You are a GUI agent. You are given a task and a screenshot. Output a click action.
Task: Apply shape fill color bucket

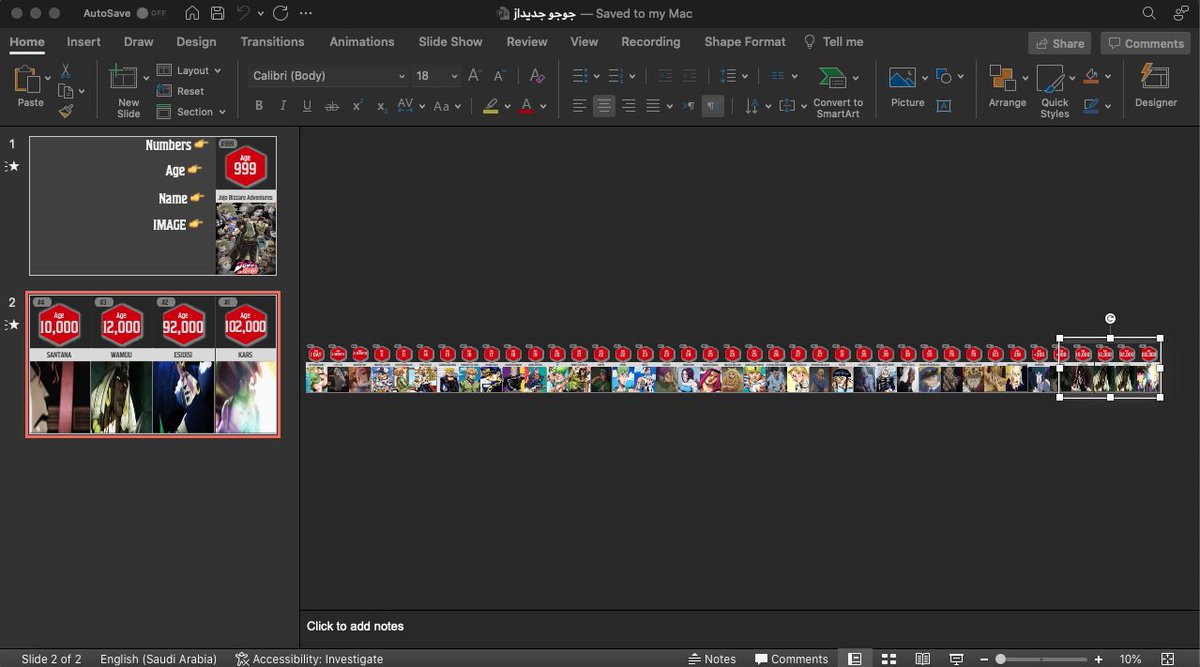click(1092, 76)
